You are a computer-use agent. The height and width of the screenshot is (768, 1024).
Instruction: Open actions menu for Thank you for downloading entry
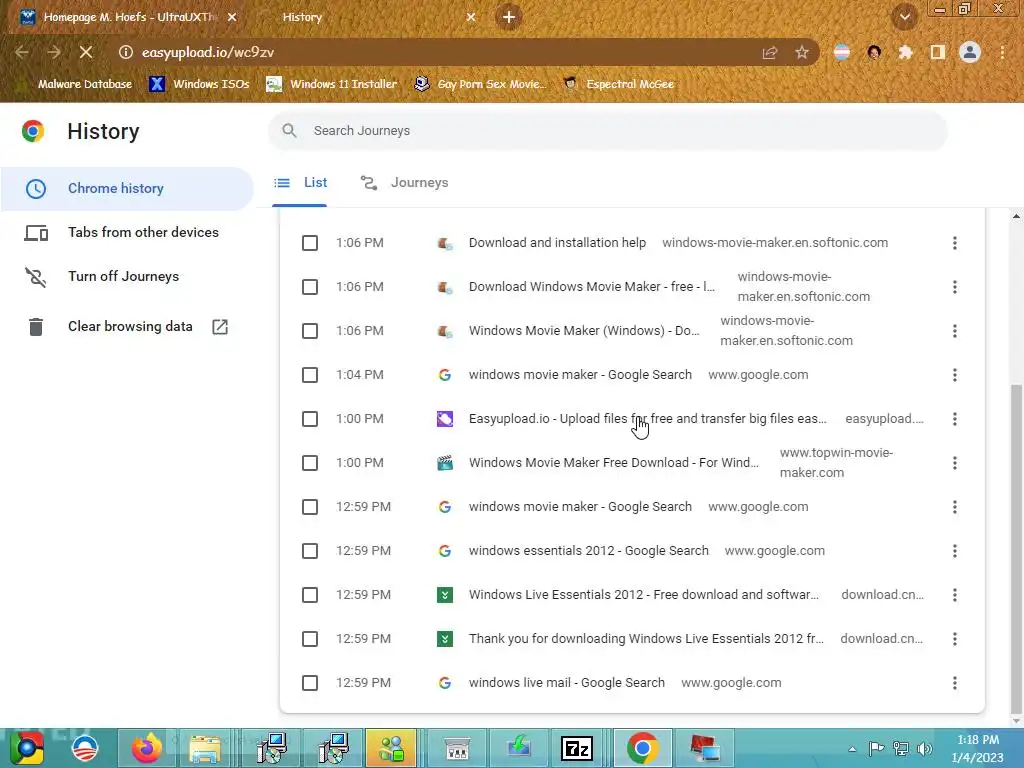954,639
